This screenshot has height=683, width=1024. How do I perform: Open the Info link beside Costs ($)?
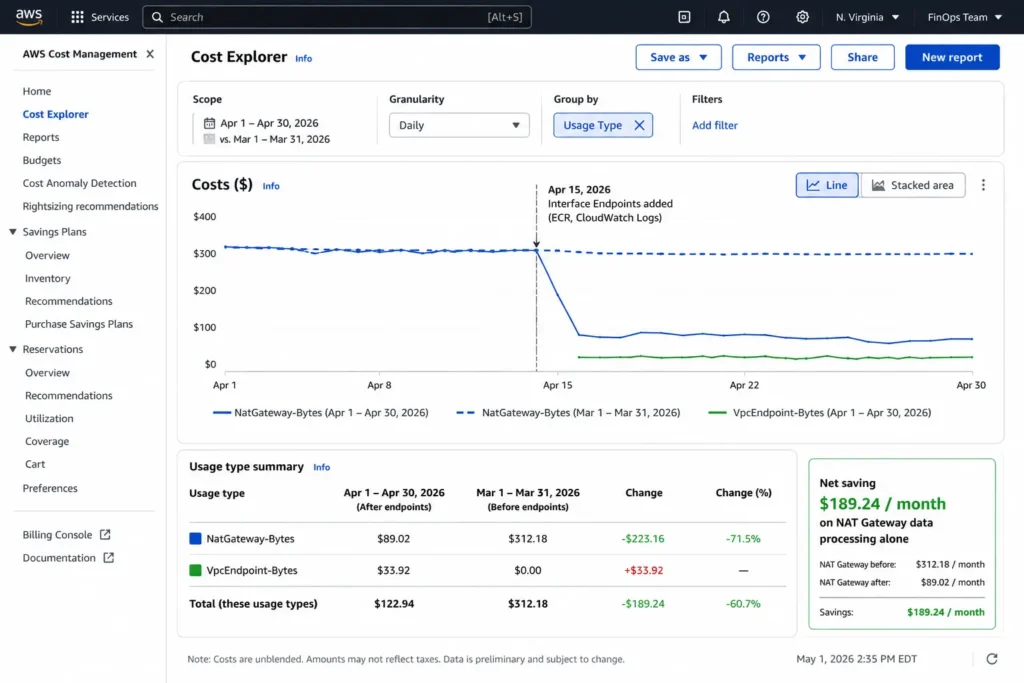point(271,186)
